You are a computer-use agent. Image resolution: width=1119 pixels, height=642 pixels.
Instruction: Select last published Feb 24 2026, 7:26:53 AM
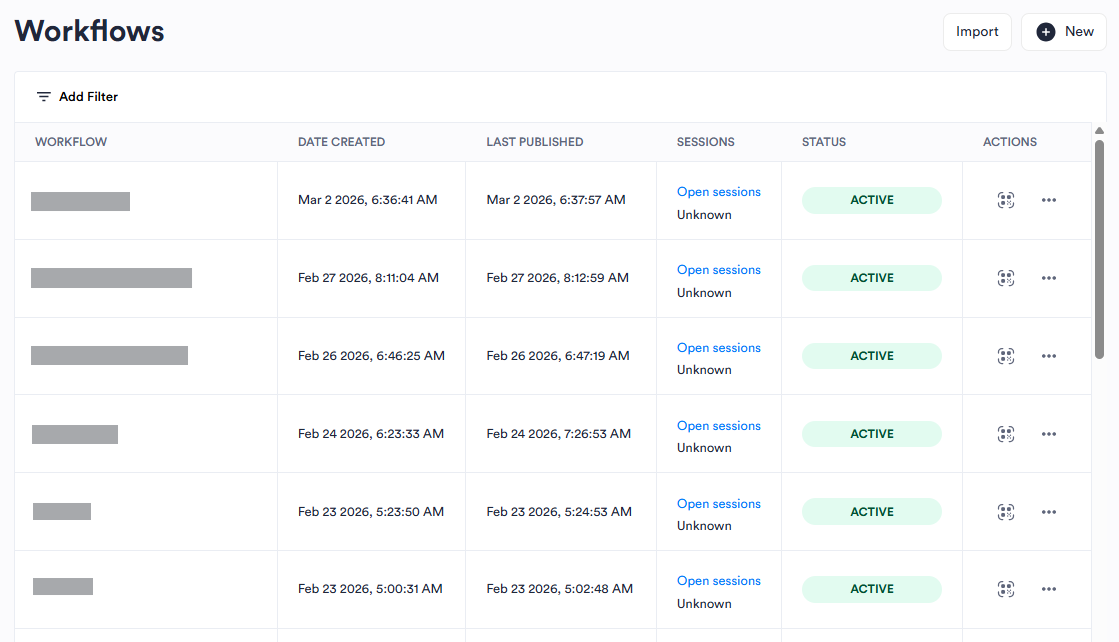tap(559, 434)
